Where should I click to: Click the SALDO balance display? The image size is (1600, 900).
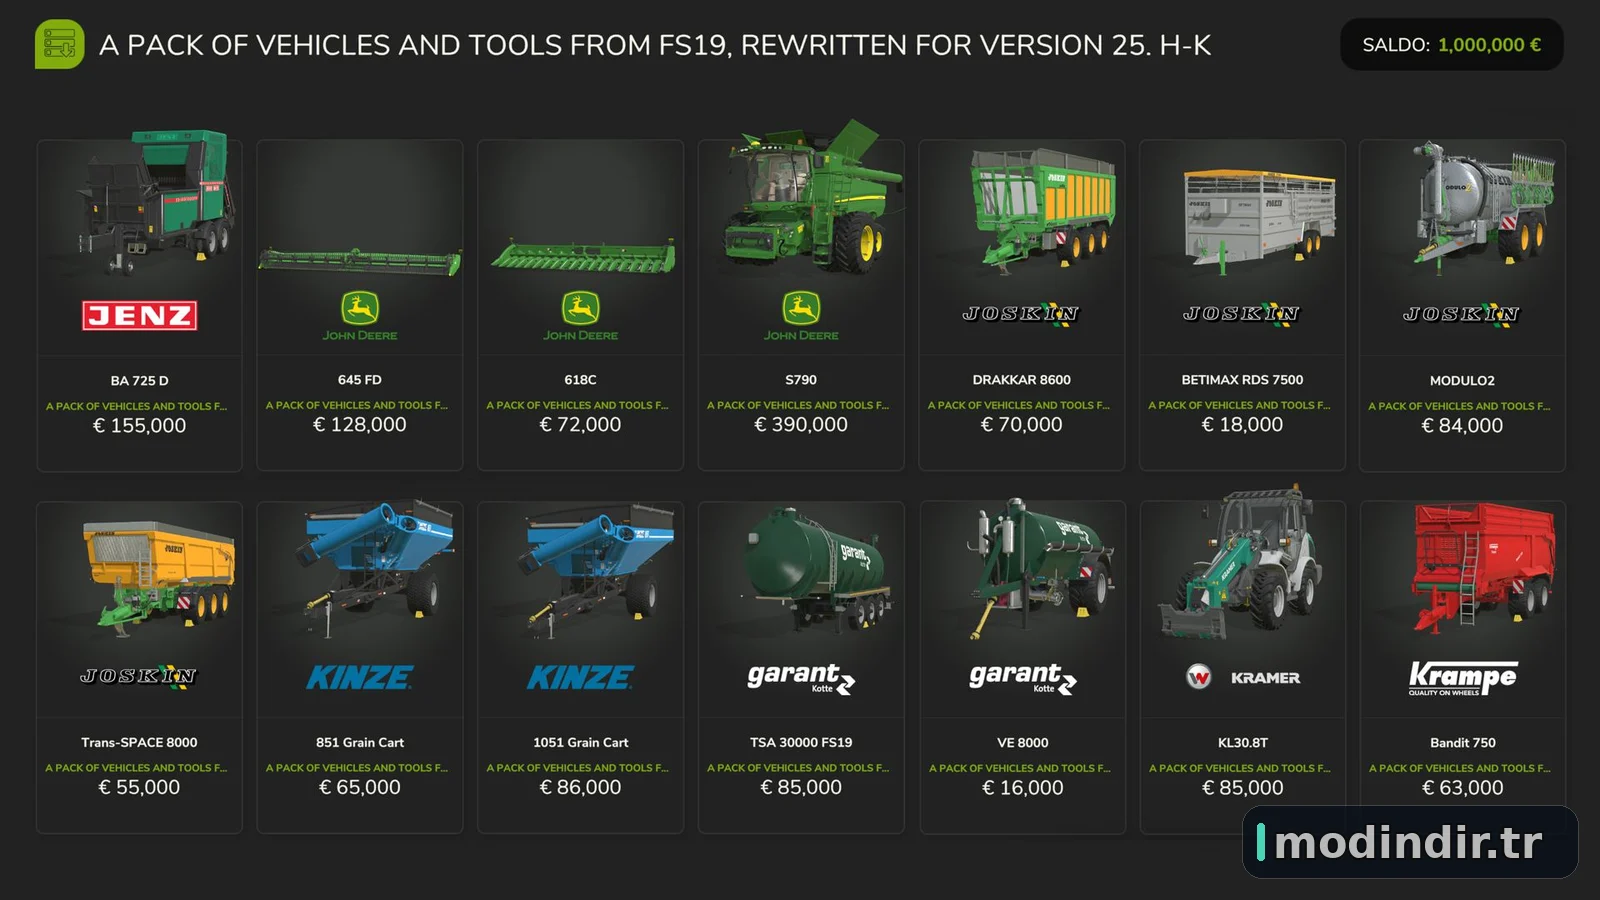point(1452,45)
